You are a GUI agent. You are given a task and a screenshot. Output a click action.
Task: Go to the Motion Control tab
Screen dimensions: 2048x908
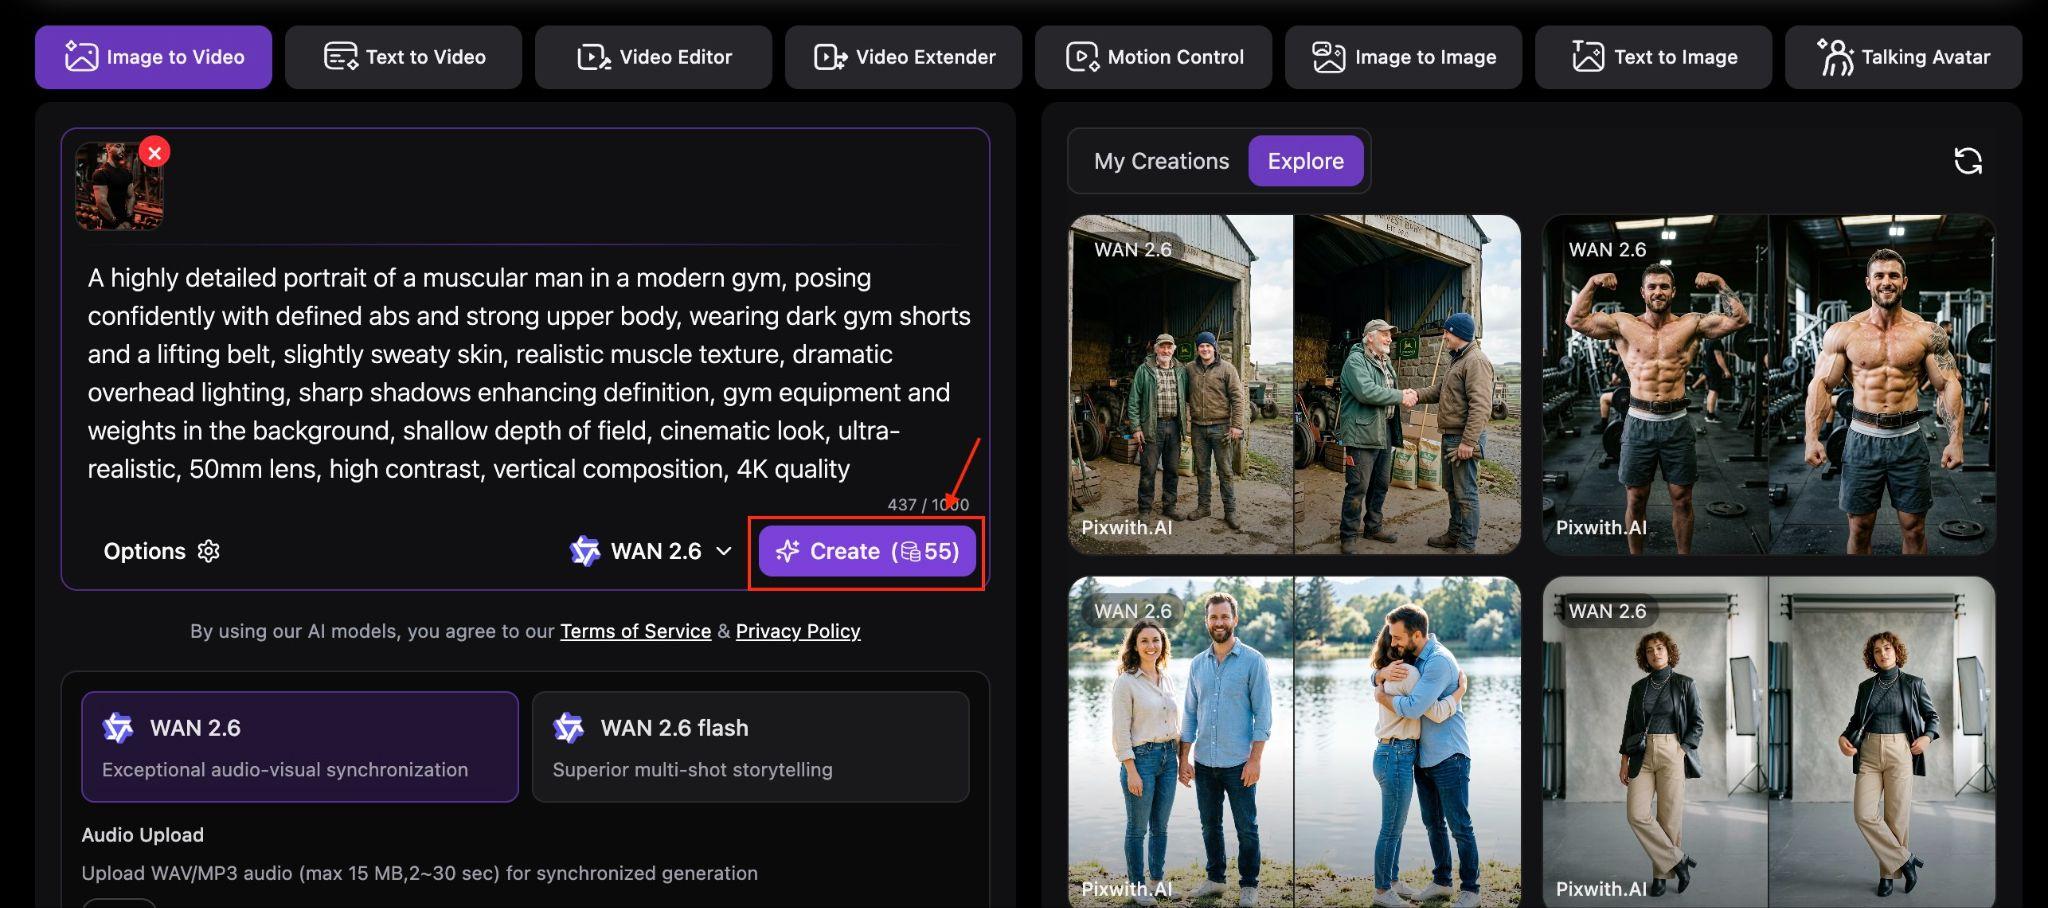(1153, 57)
